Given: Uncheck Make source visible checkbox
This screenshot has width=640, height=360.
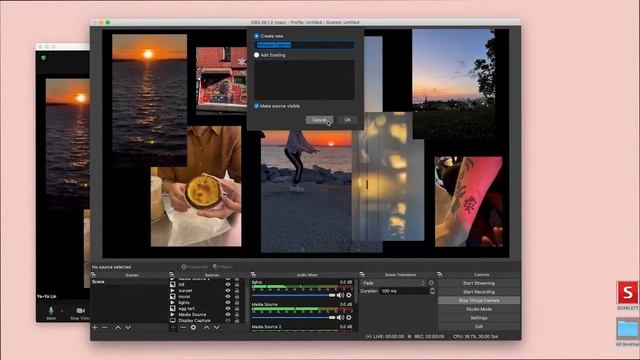Looking at the screenshot, I should 256,106.
